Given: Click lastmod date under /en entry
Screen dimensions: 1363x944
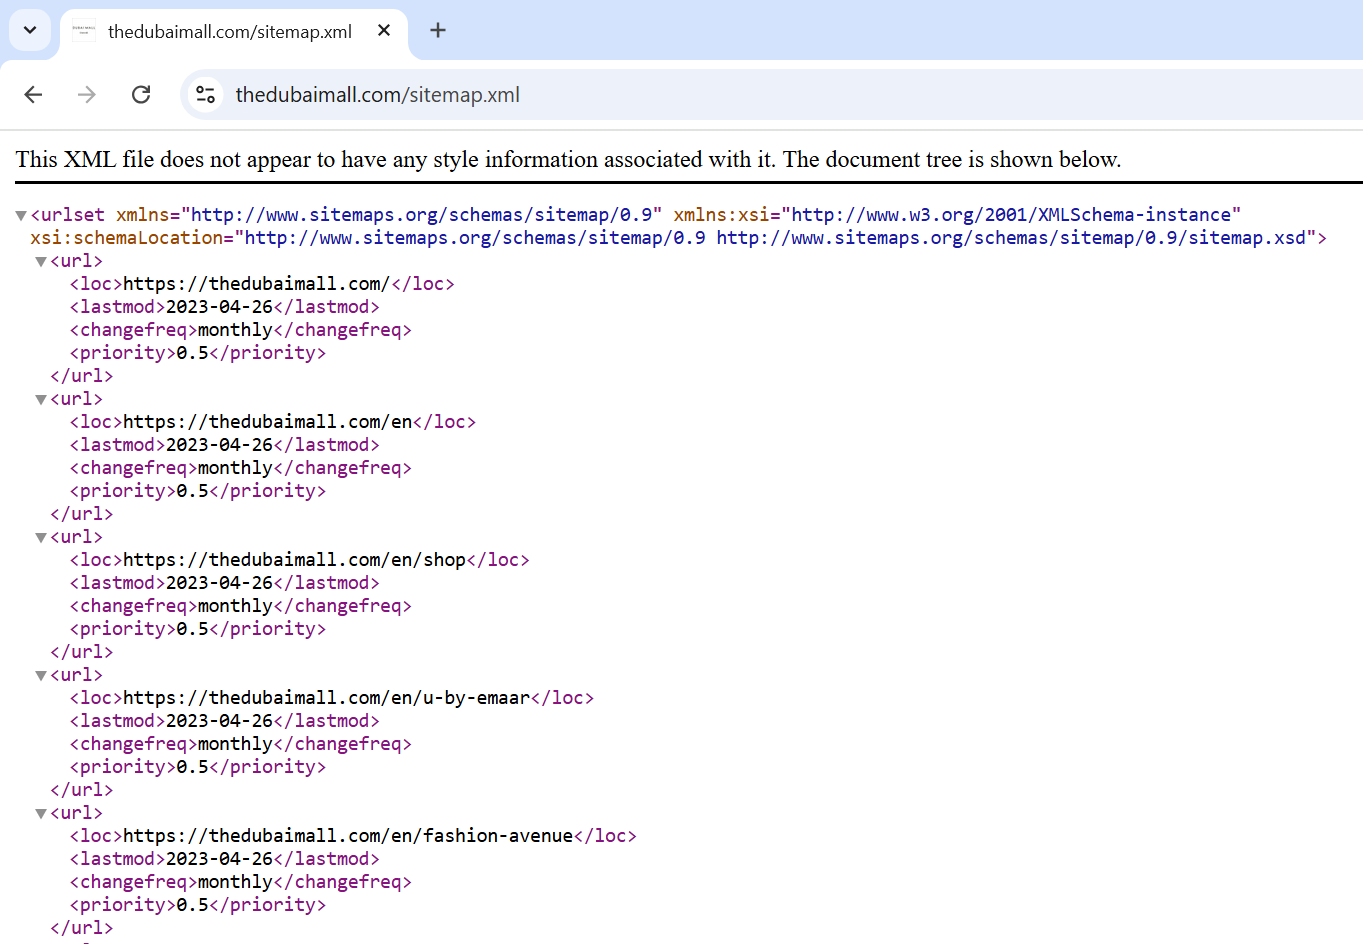Looking at the screenshot, I should coord(219,445).
